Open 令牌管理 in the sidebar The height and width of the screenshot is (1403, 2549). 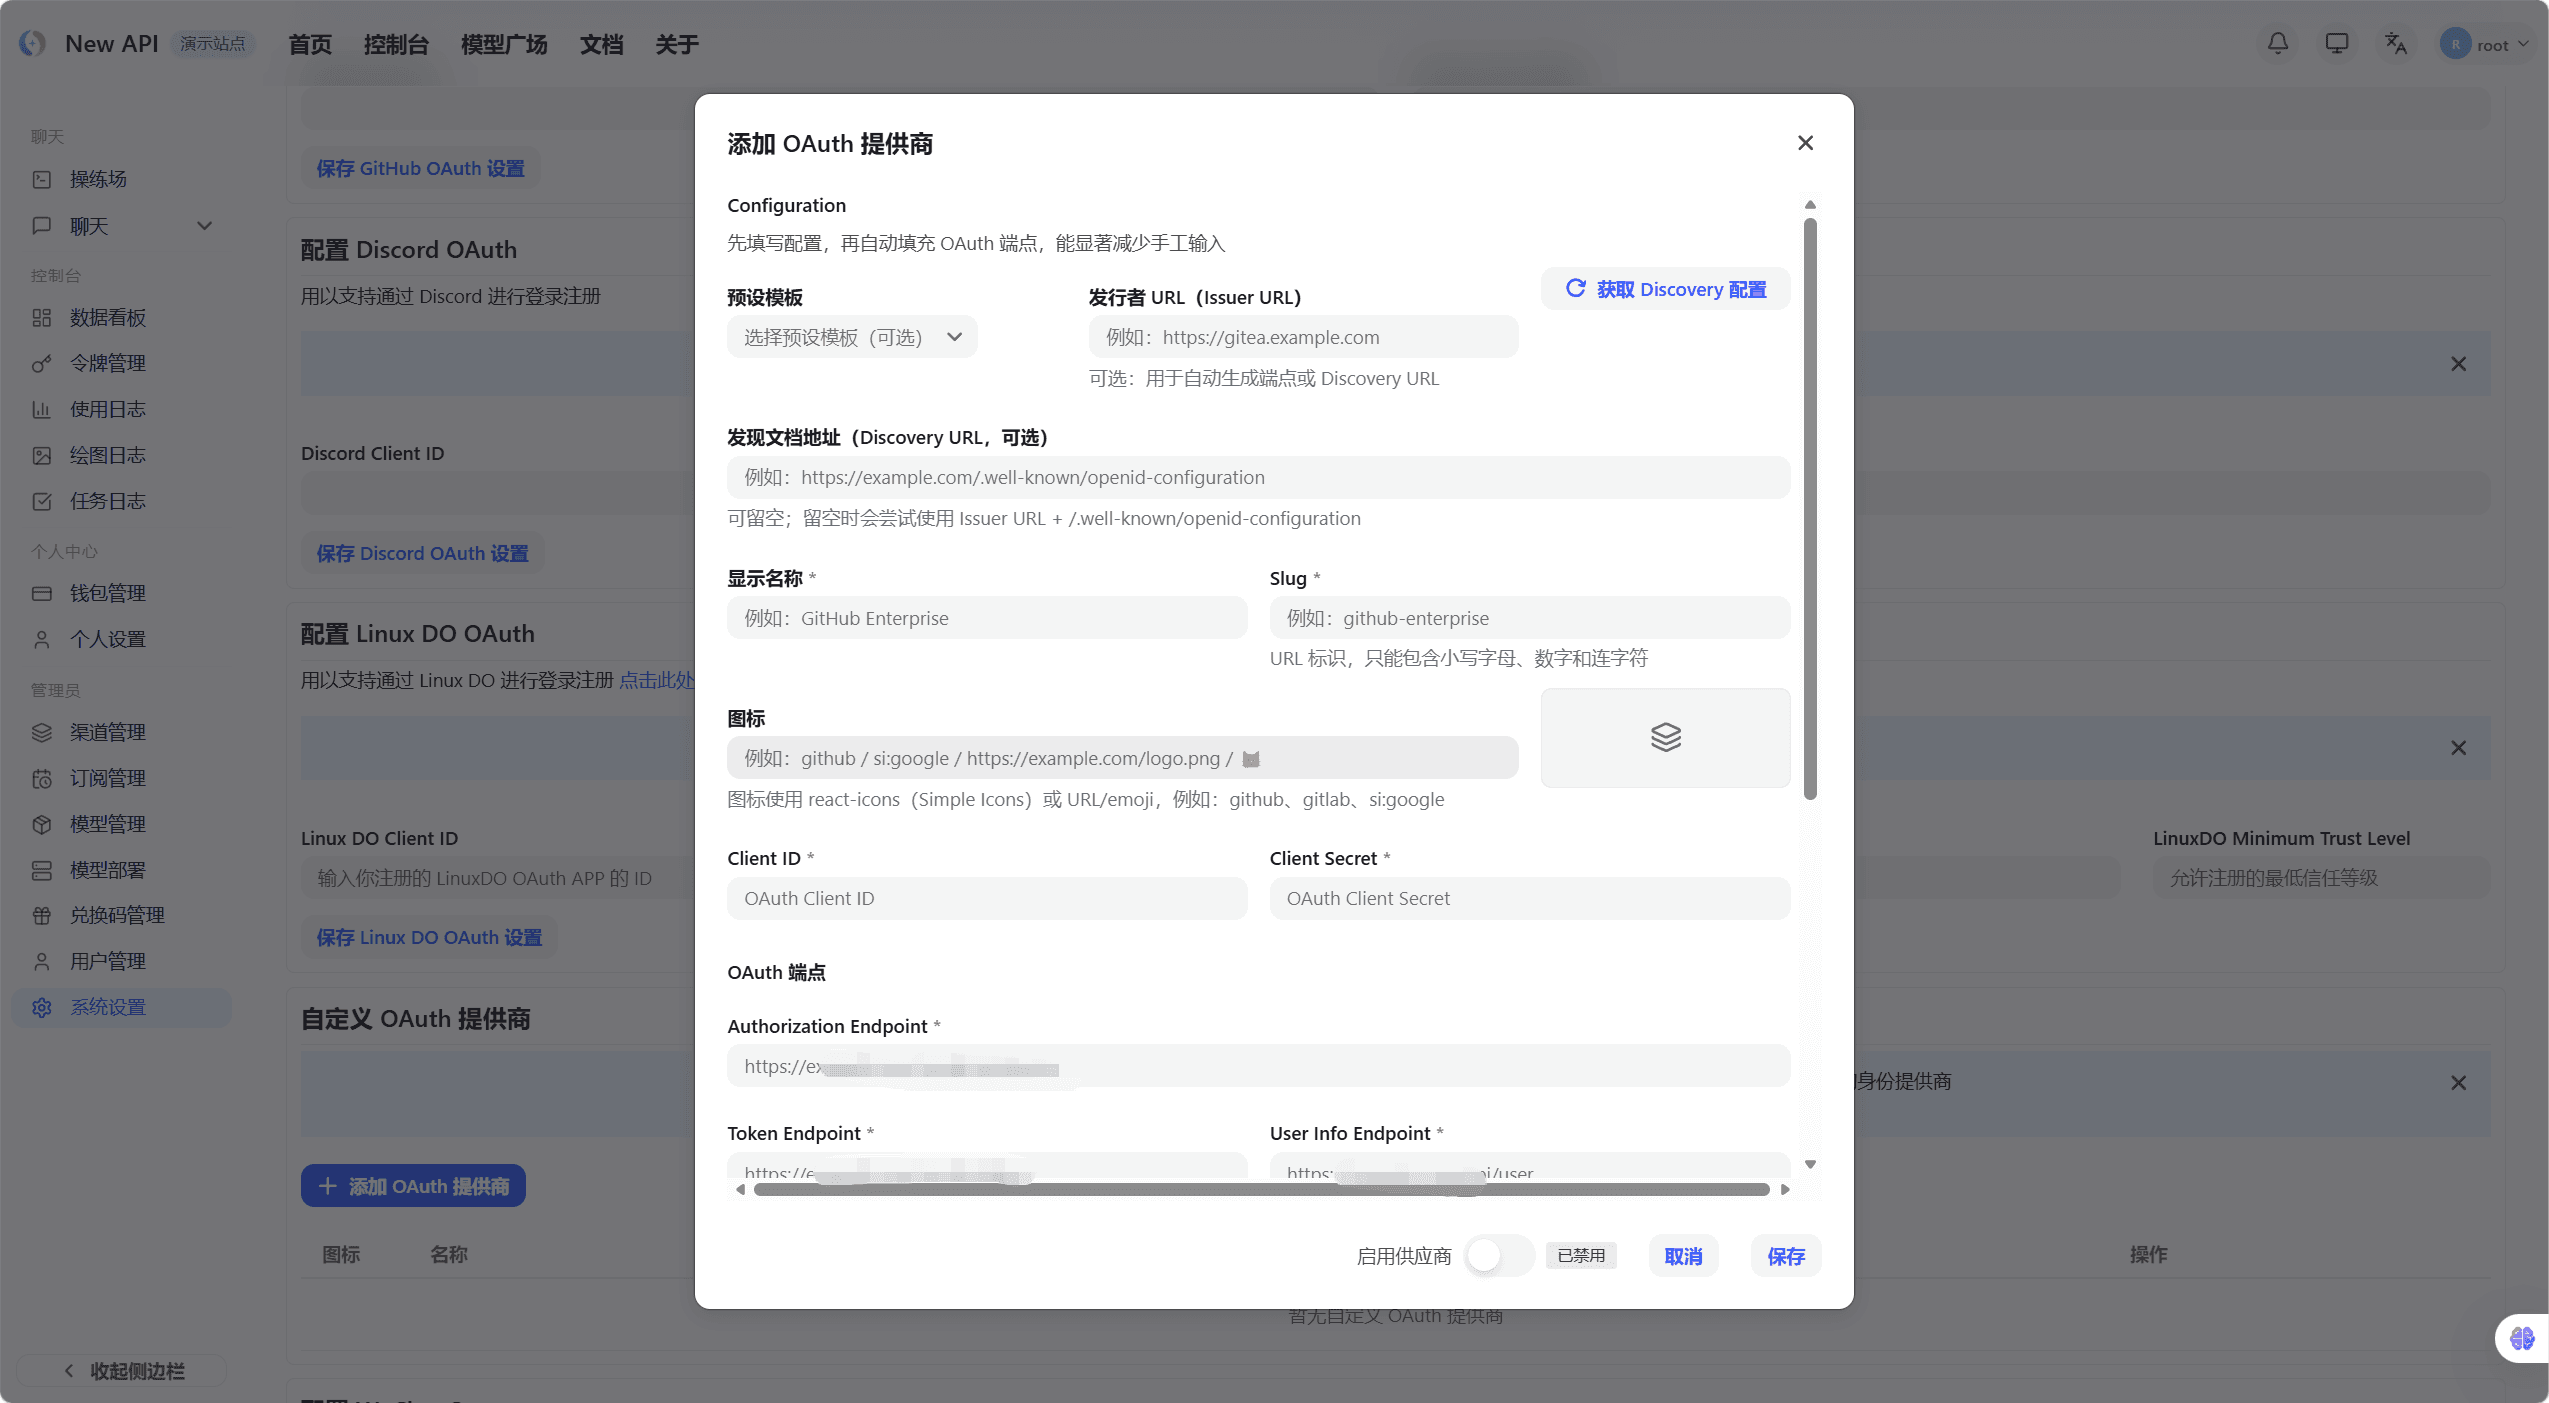(x=107, y=363)
